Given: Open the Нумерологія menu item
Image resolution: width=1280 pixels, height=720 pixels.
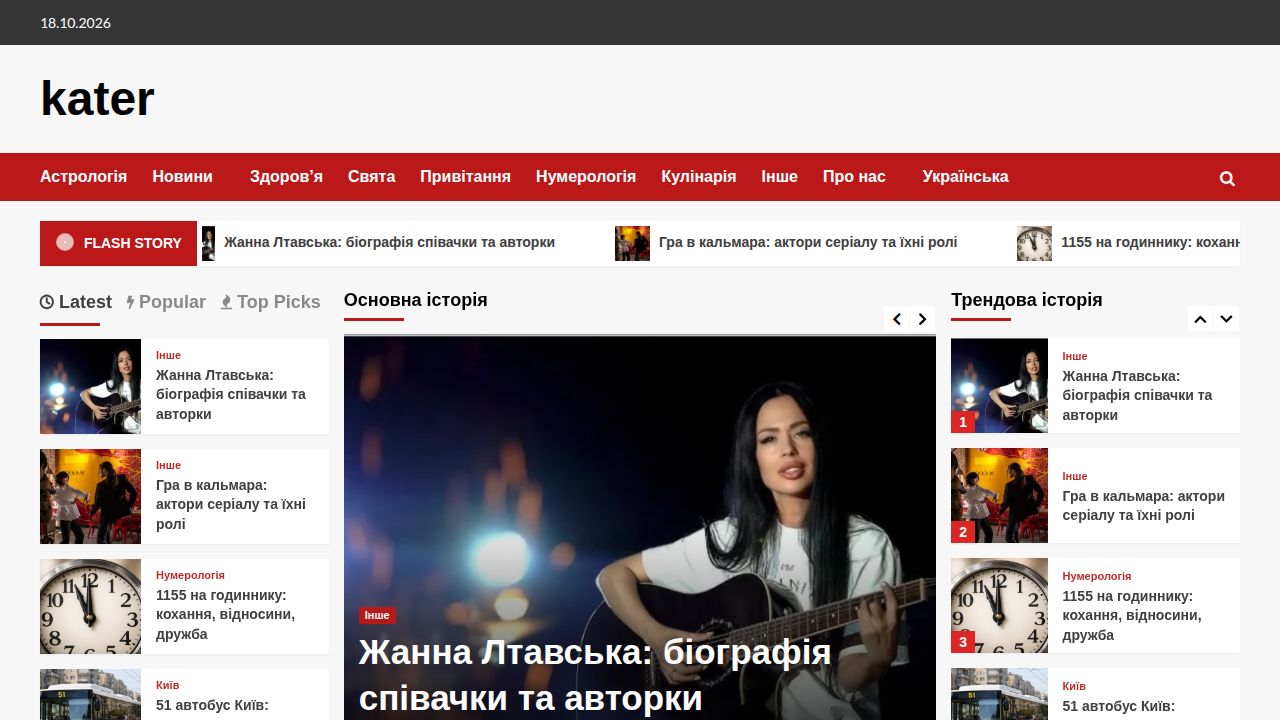Looking at the screenshot, I should (x=586, y=177).
